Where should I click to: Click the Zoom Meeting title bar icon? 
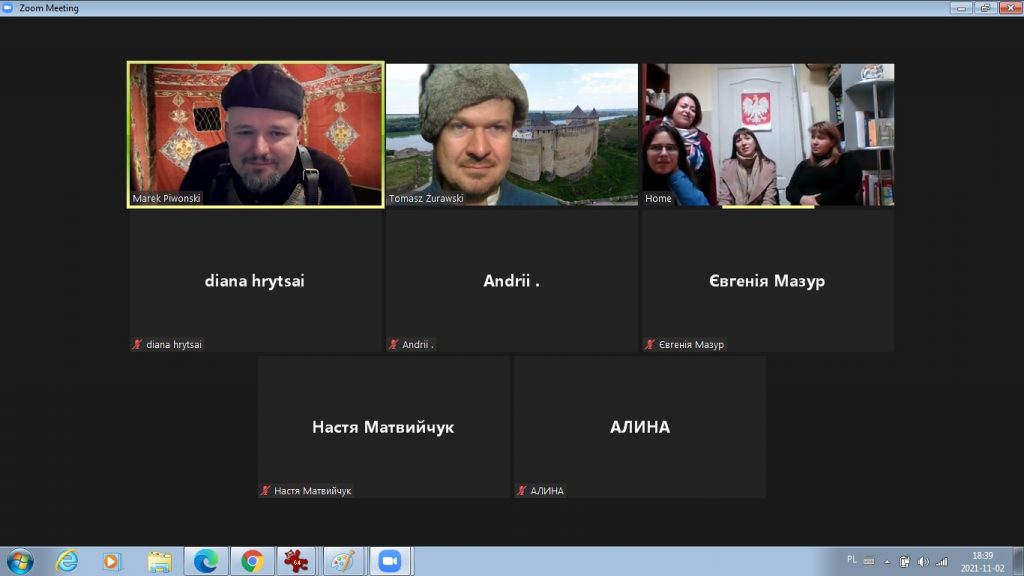(x=9, y=8)
